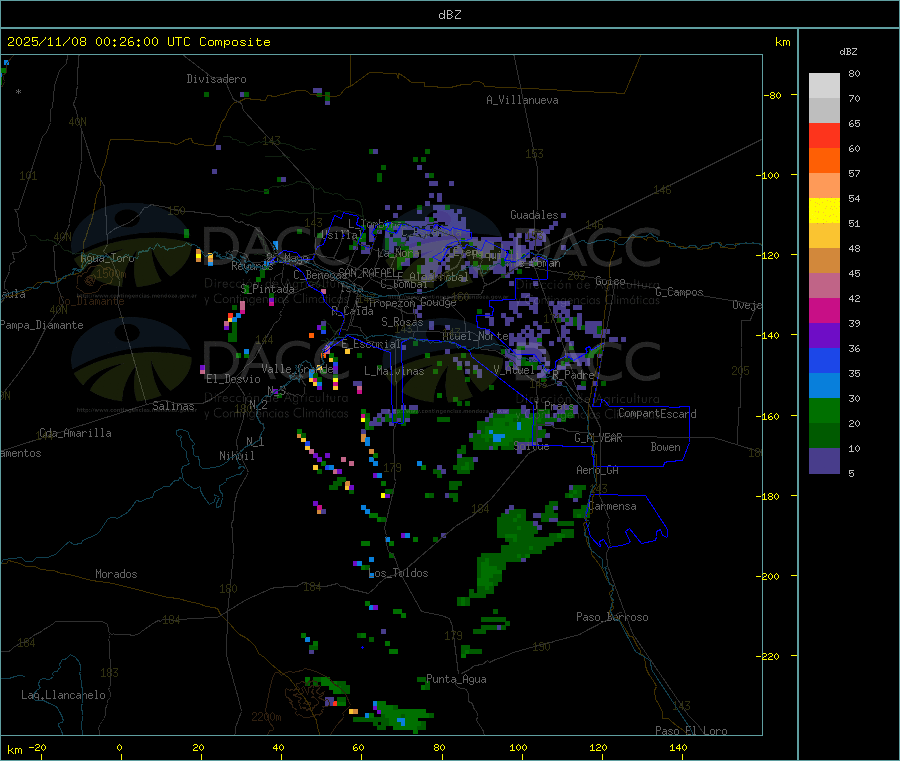
Task: Click the '42' value on the legend scale
Action: [x=854, y=298]
